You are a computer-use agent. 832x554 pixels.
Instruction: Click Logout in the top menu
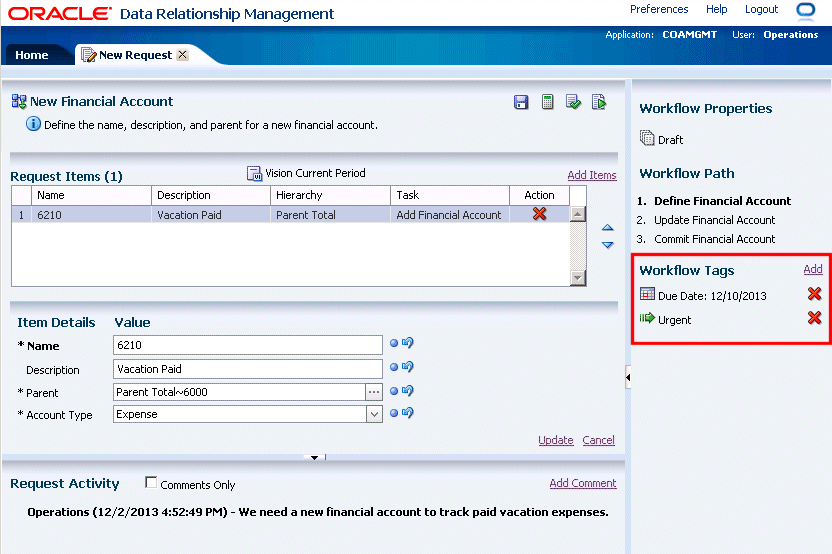click(x=761, y=10)
